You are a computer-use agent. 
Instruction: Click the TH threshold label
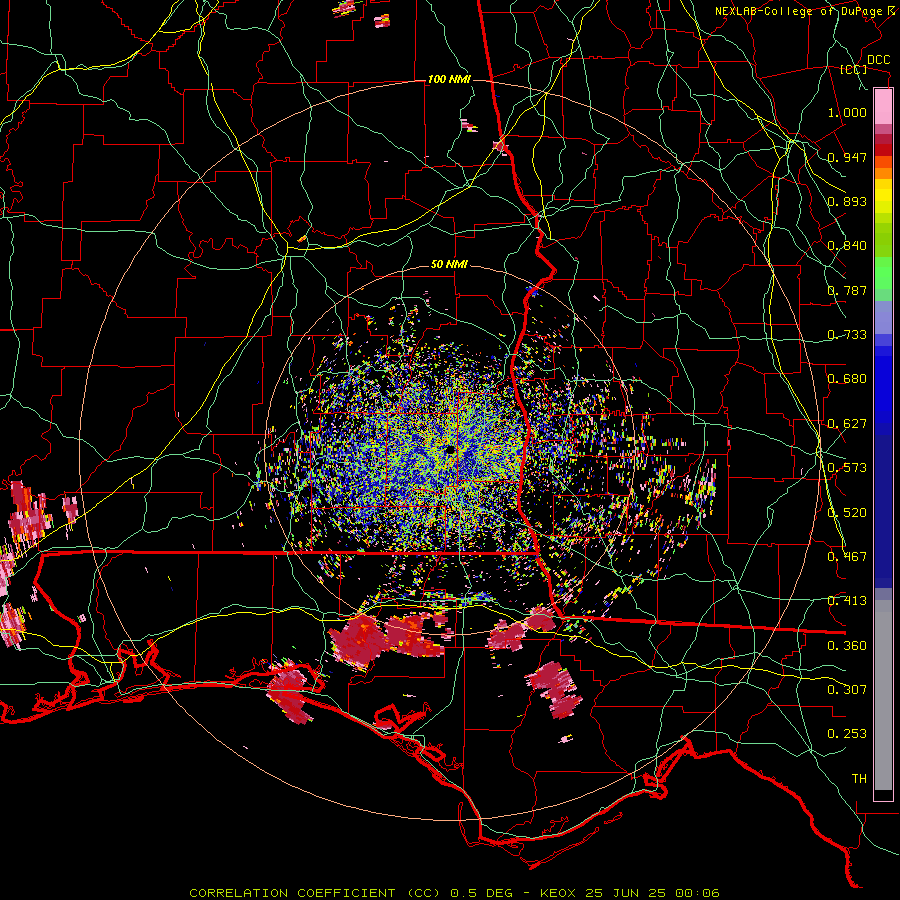click(x=859, y=779)
